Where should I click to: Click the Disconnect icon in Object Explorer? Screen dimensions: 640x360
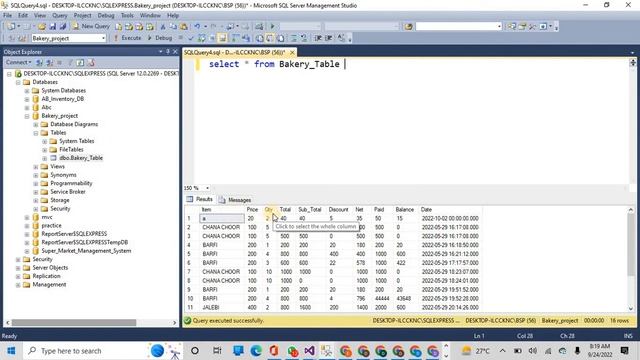[50, 62]
